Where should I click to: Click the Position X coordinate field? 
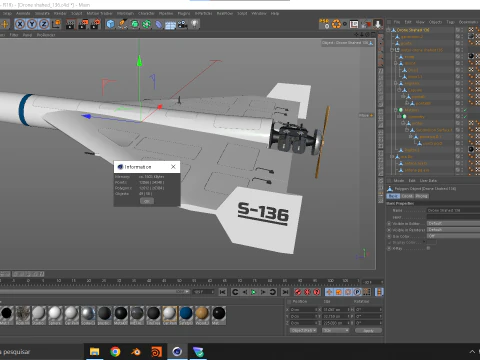tap(303, 310)
